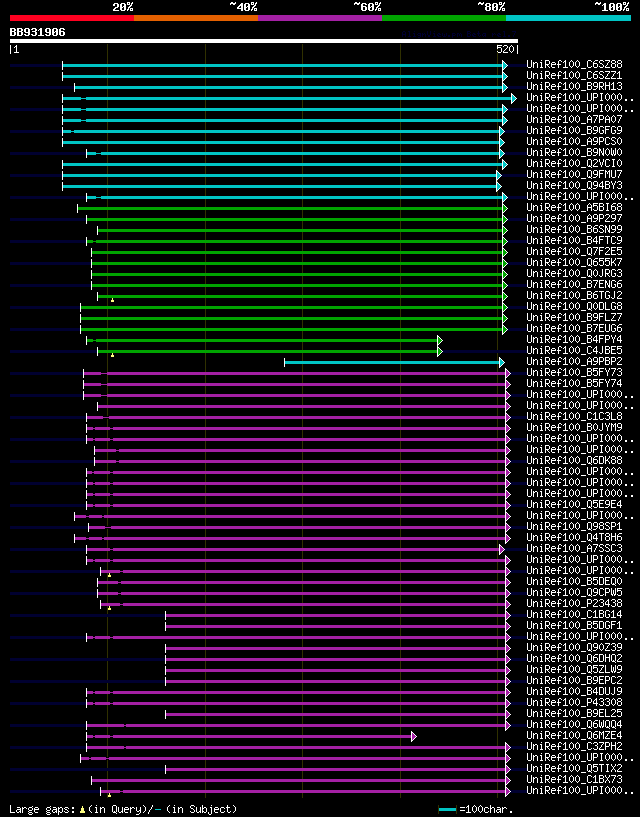Select UniRef100_B7ENG6 label
This screenshot has width=640, height=817.
pyautogui.click(x=574, y=284)
